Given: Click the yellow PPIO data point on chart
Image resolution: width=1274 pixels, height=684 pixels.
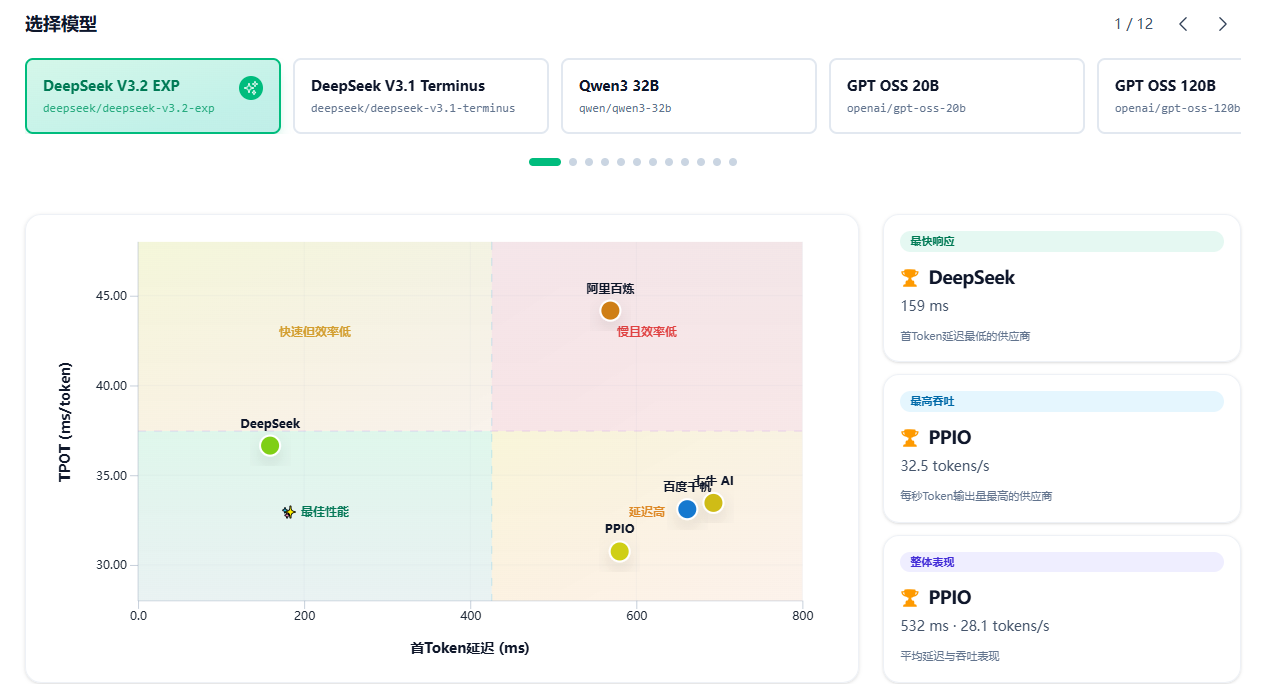Looking at the screenshot, I should (x=620, y=552).
